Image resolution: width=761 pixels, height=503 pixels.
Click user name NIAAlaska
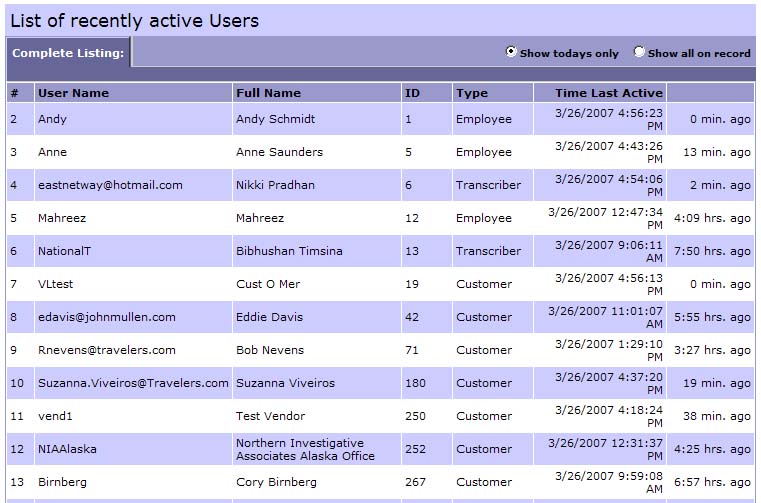[x=67, y=449]
